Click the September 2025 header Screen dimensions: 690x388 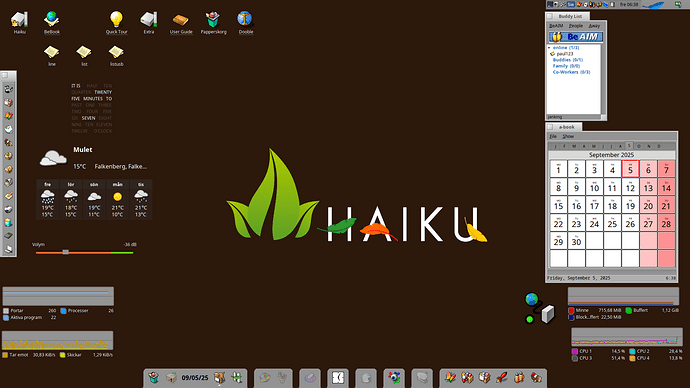[x=611, y=155]
